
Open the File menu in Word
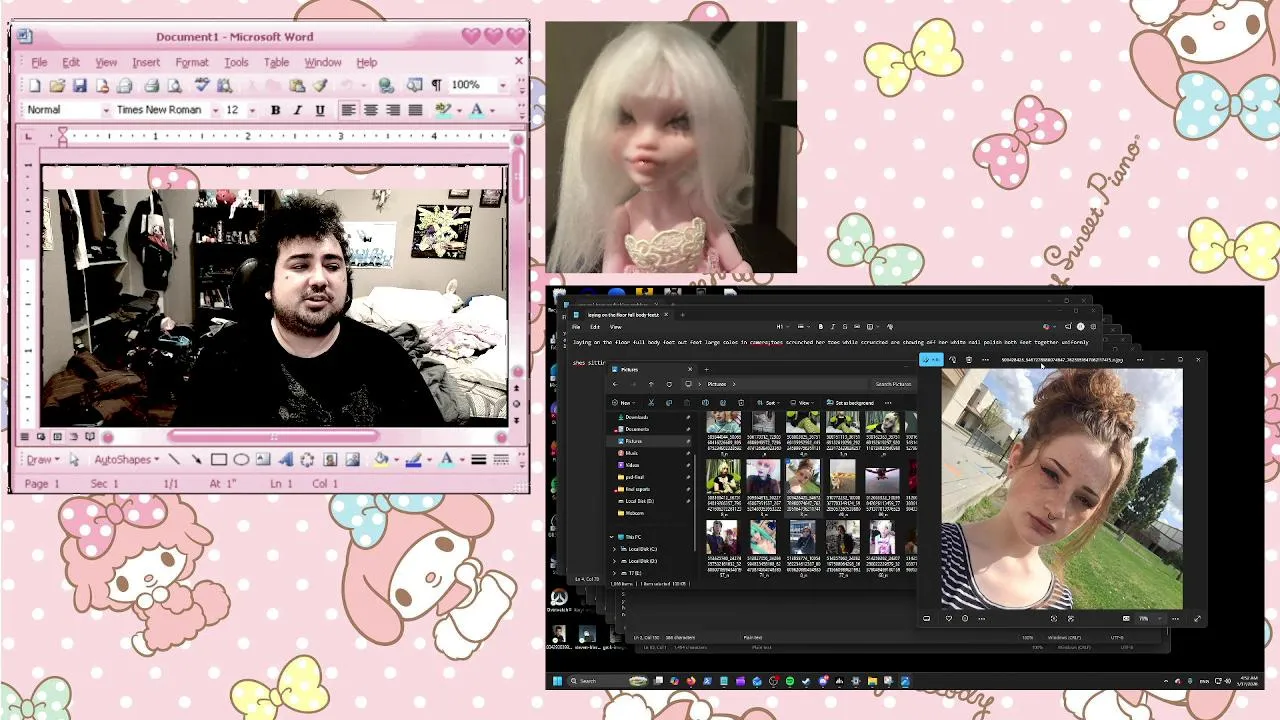tap(39, 62)
